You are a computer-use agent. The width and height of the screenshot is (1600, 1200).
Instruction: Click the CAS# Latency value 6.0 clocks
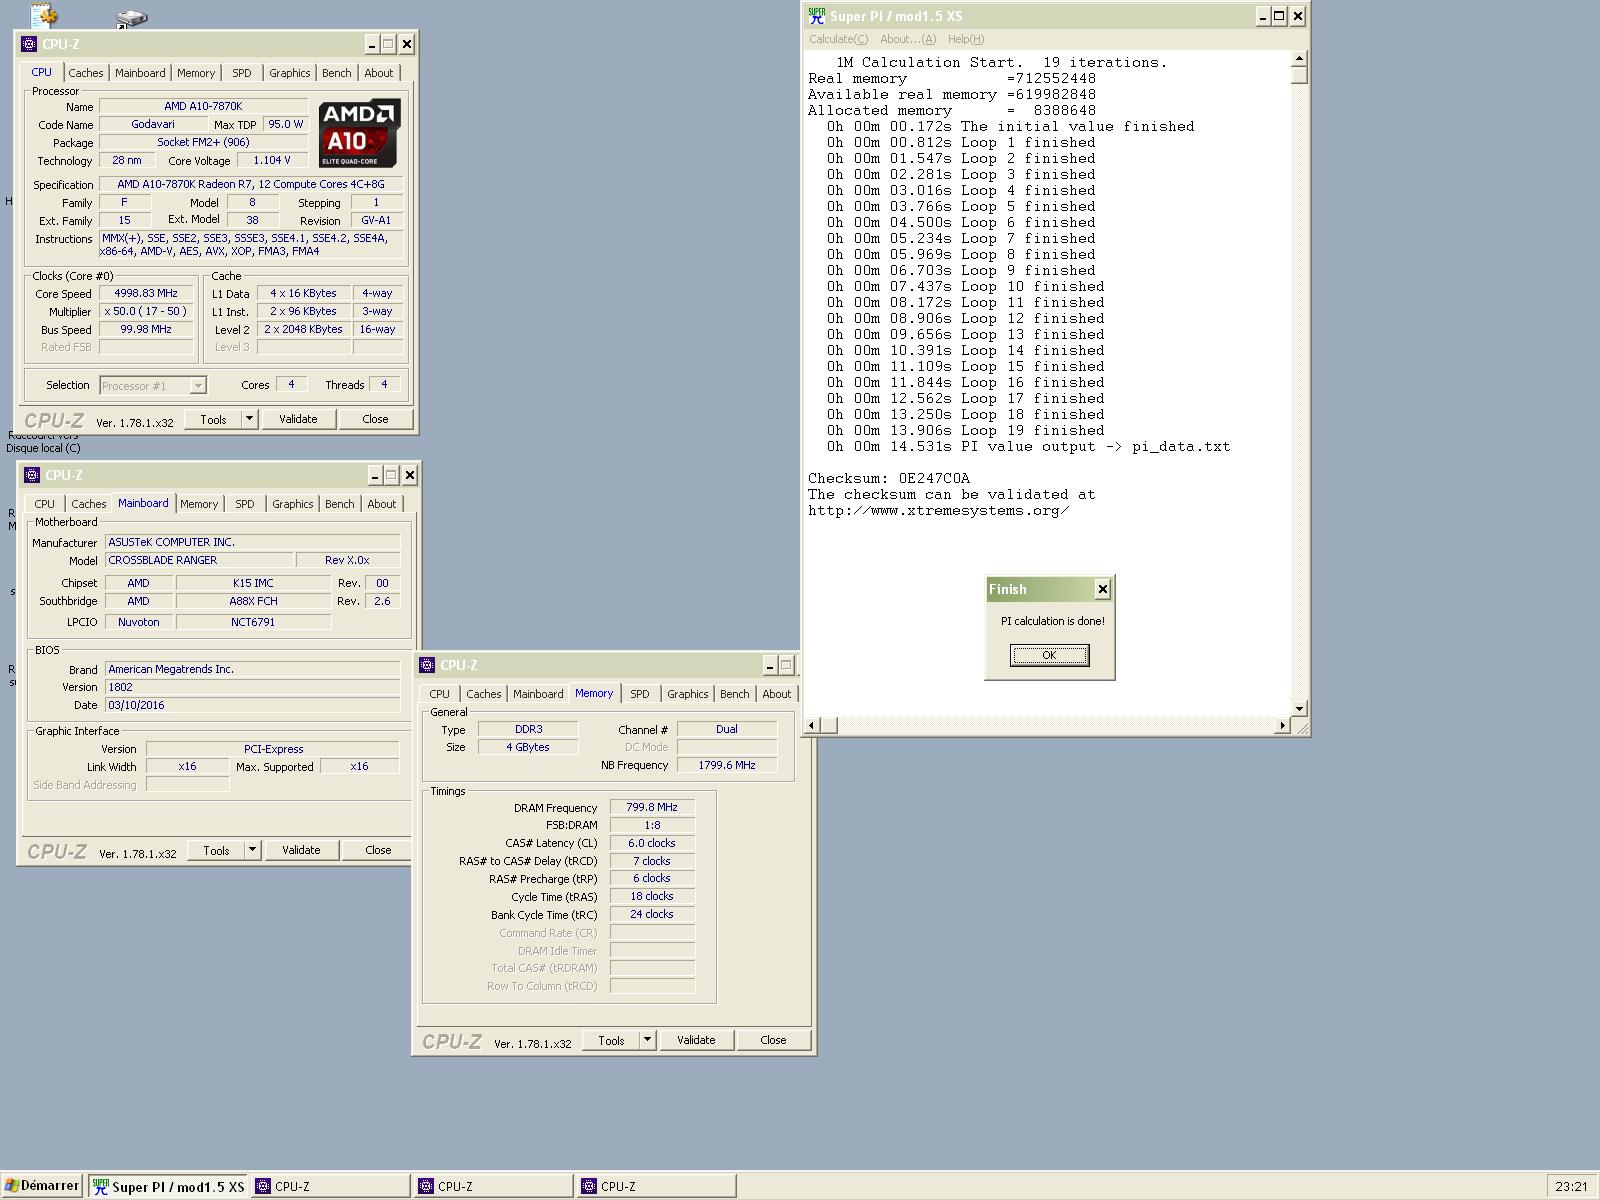(652, 843)
